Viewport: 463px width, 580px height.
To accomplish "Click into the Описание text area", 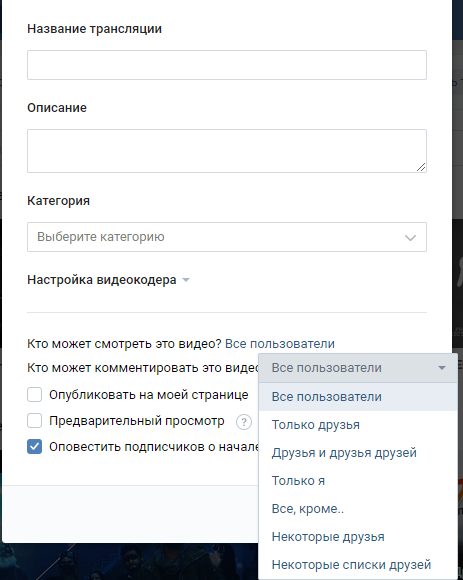I will pos(227,151).
